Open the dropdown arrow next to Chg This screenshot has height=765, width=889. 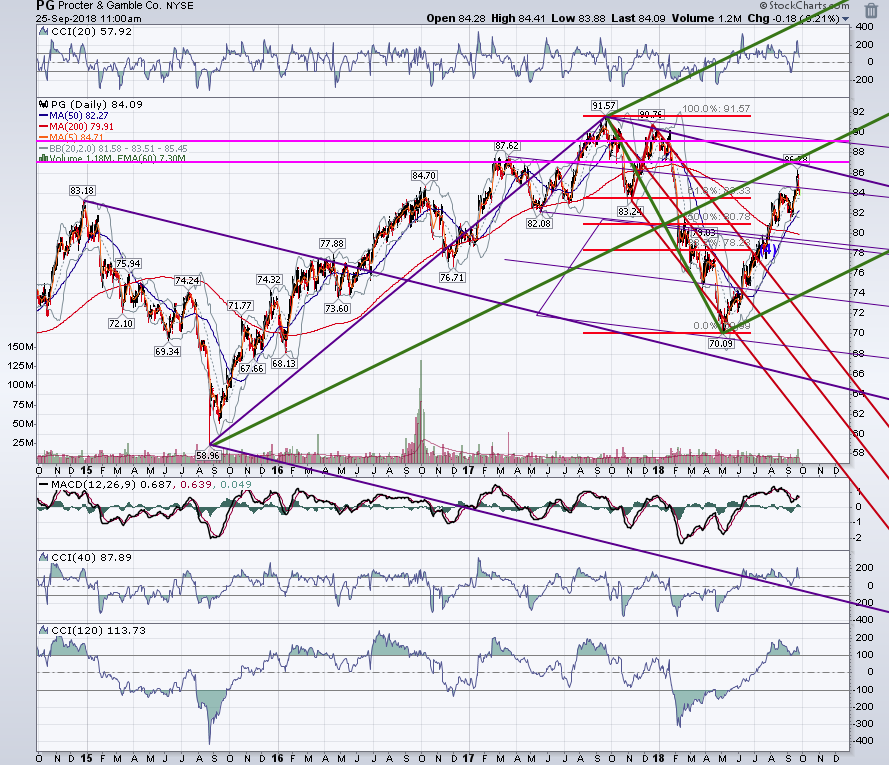[845, 19]
